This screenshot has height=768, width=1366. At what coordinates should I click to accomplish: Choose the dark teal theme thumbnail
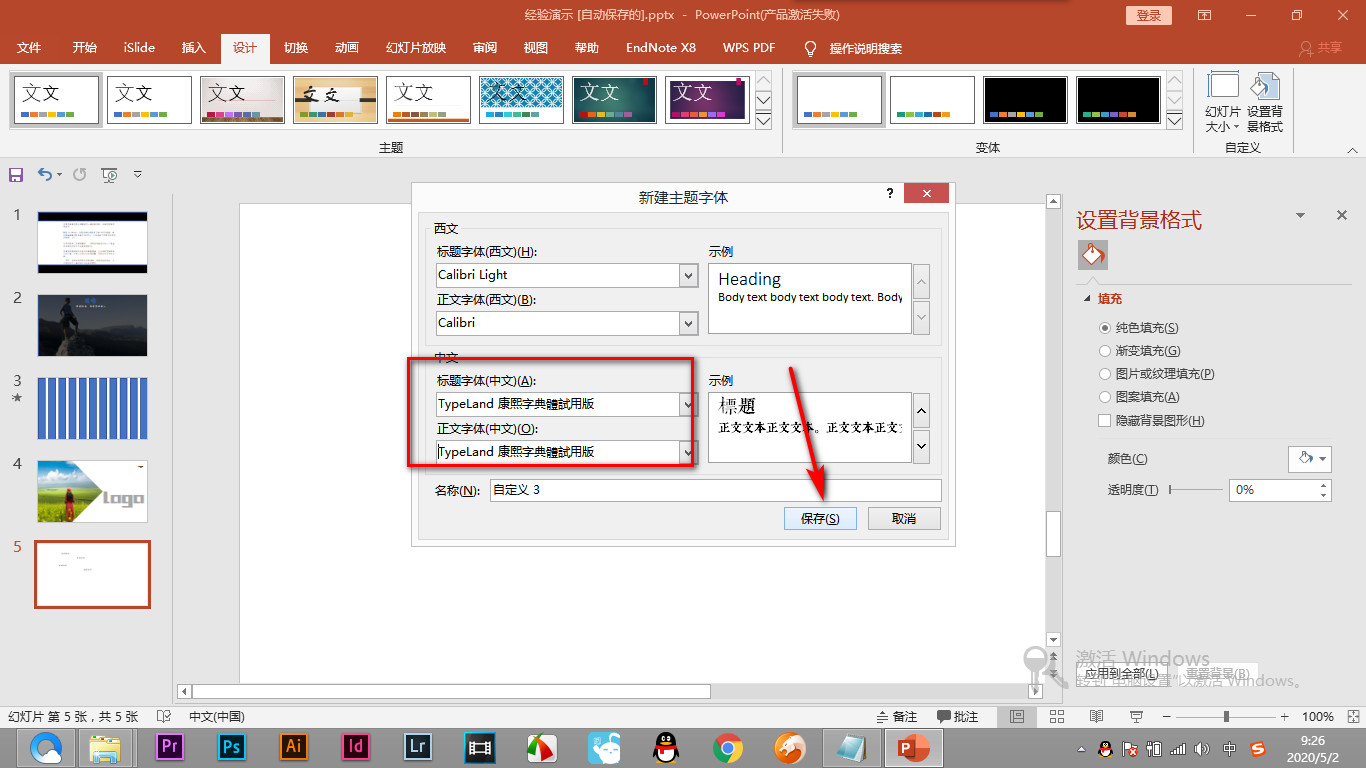614,100
